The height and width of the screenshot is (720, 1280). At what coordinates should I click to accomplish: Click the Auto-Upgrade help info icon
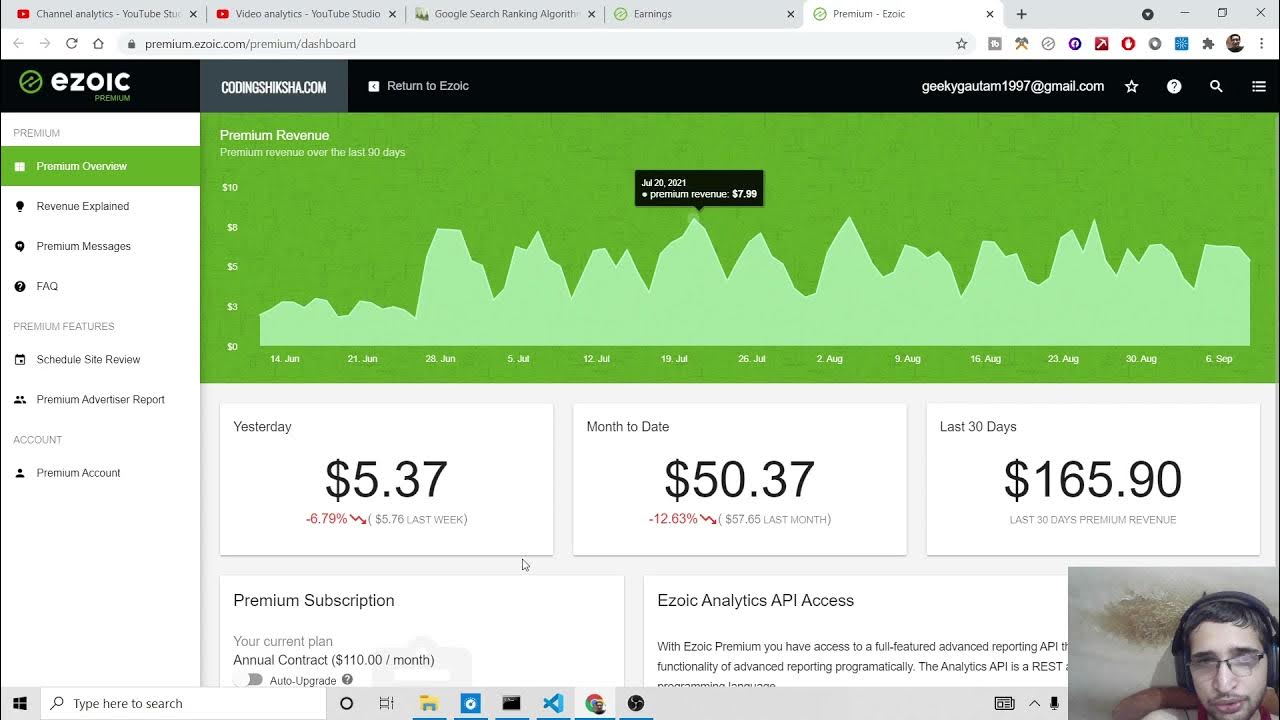[347, 680]
